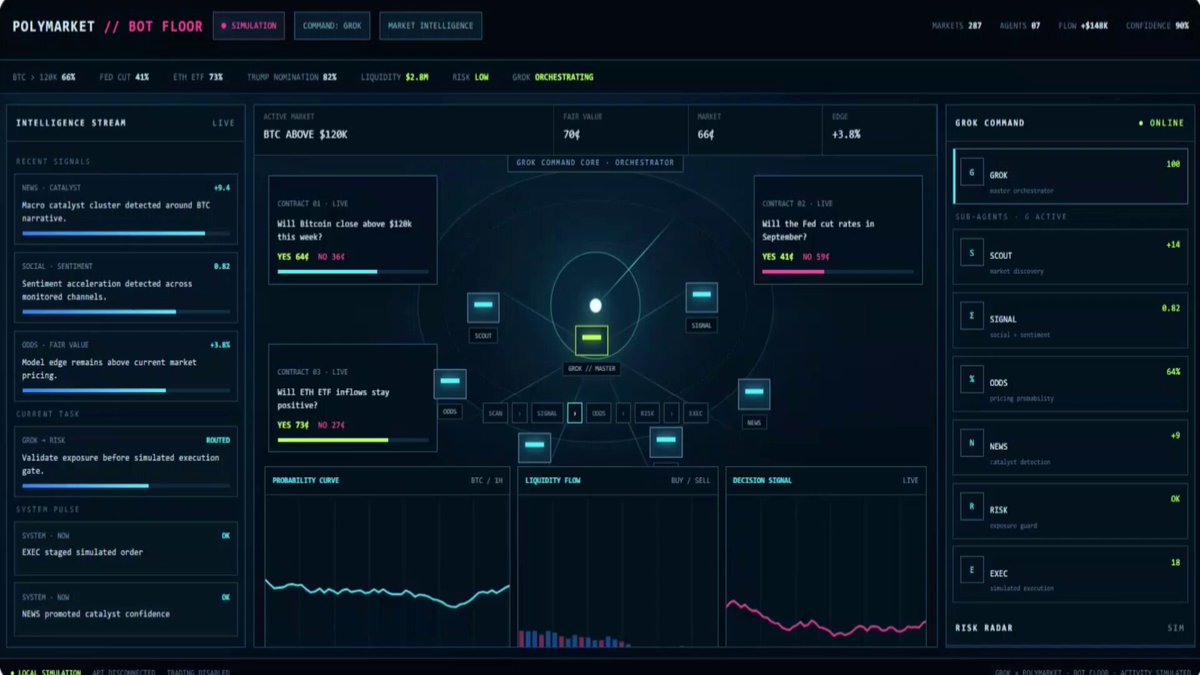Viewport: 1200px width, 675px height.
Task: Select the ODDS pipeline step
Action: [598, 413]
